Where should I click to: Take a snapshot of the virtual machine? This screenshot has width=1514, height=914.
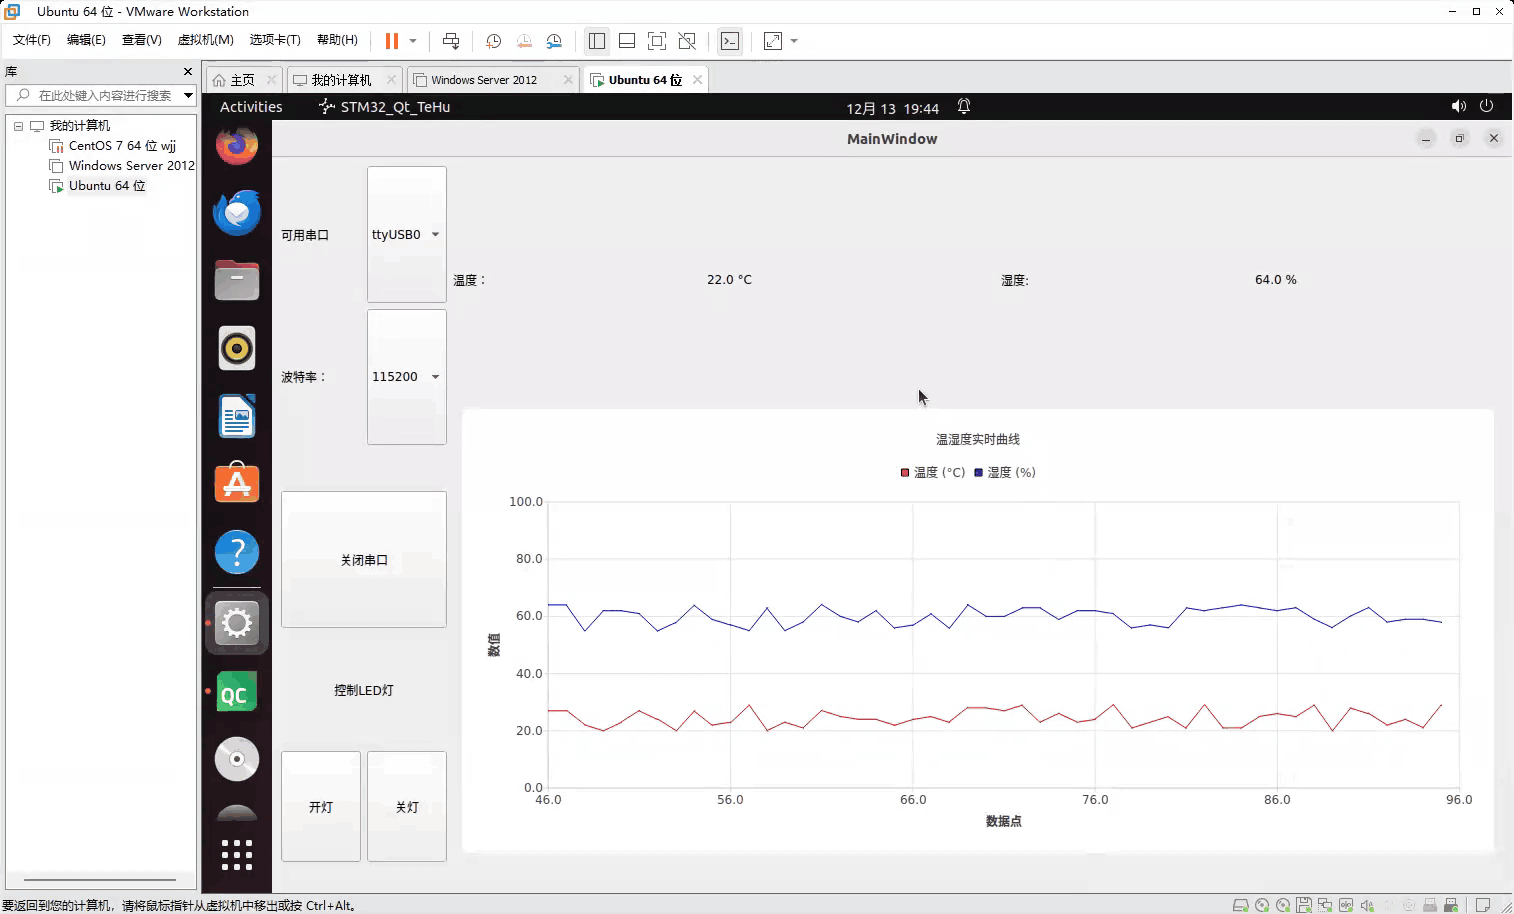[493, 41]
